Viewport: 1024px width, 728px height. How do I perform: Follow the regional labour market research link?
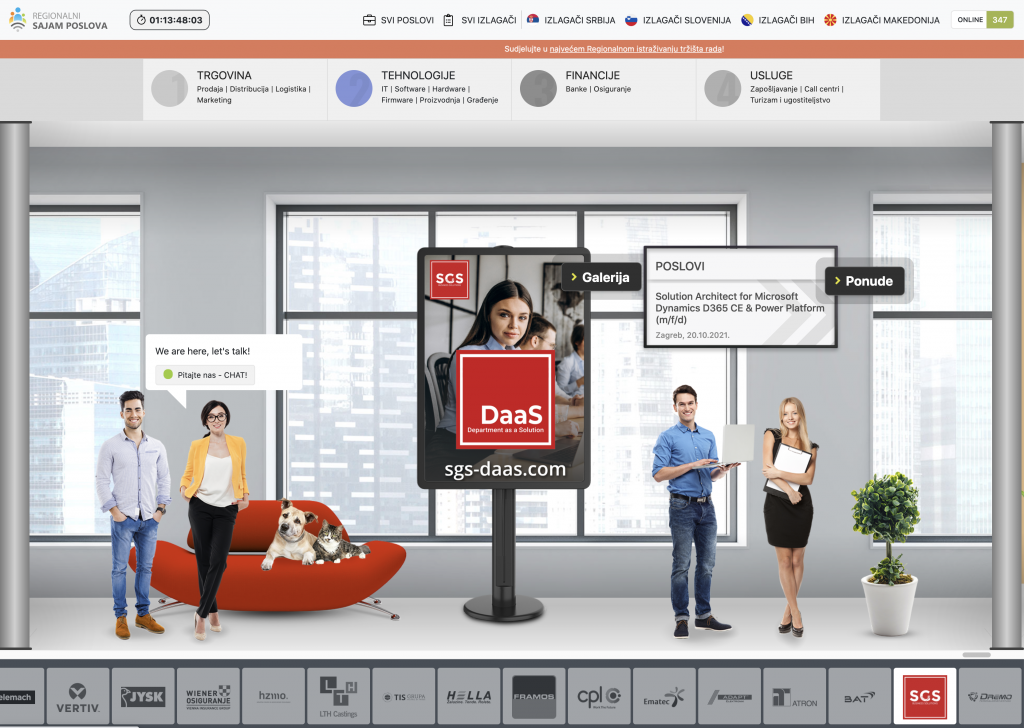pyautogui.click(x=635, y=49)
